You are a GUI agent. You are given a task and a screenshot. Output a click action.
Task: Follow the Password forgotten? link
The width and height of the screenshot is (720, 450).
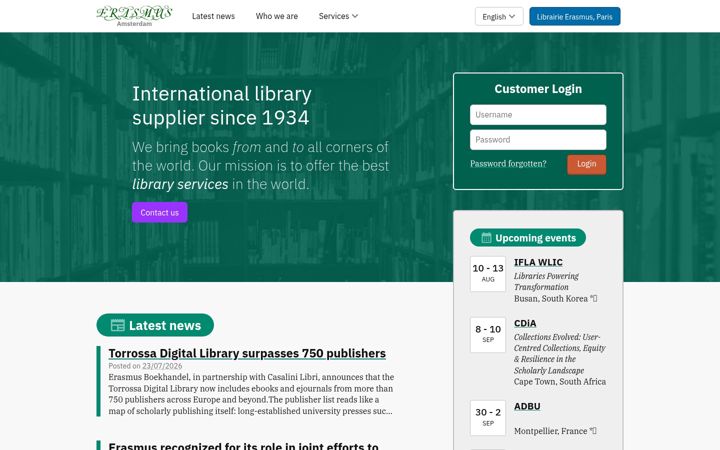508,163
